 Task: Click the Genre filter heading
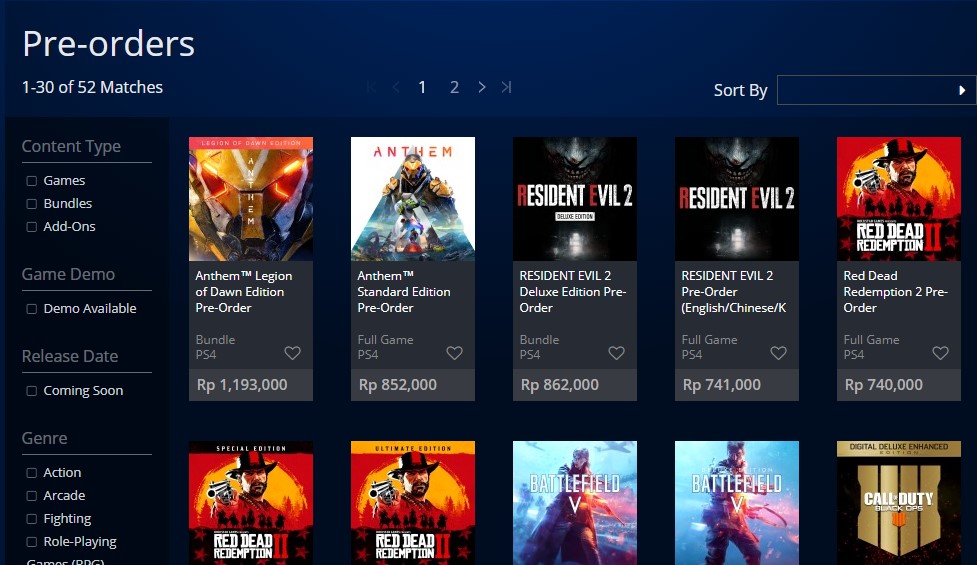(44, 439)
